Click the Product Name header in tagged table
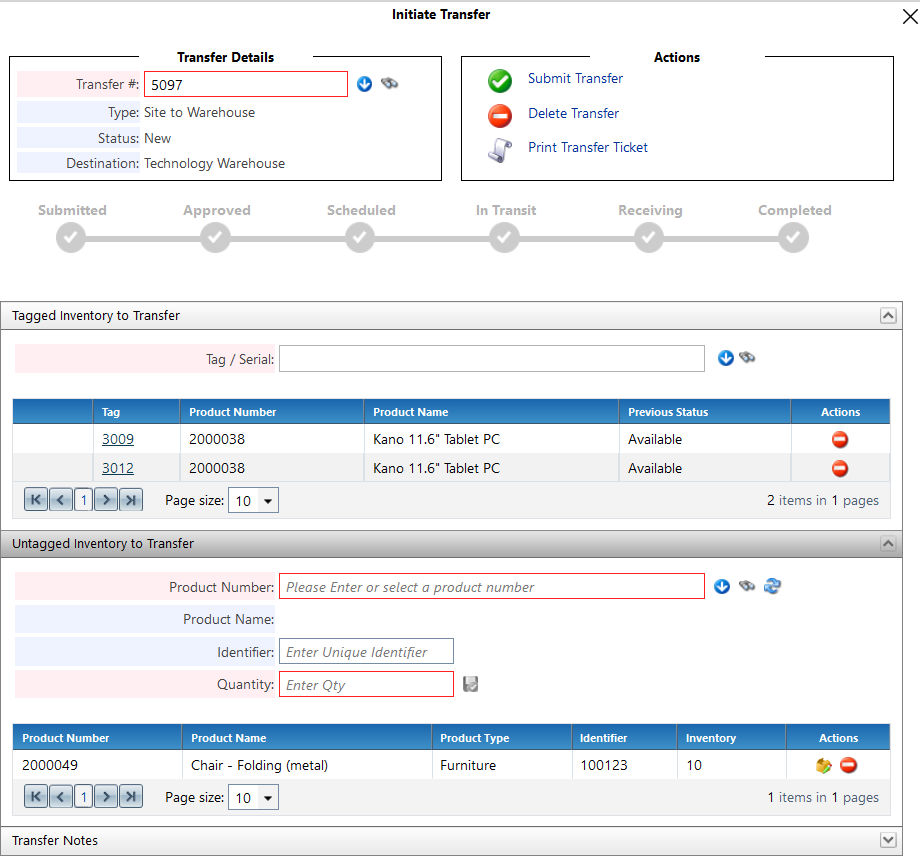This screenshot has width=920, height=858. pyautogui.click(x=491, y=412)
